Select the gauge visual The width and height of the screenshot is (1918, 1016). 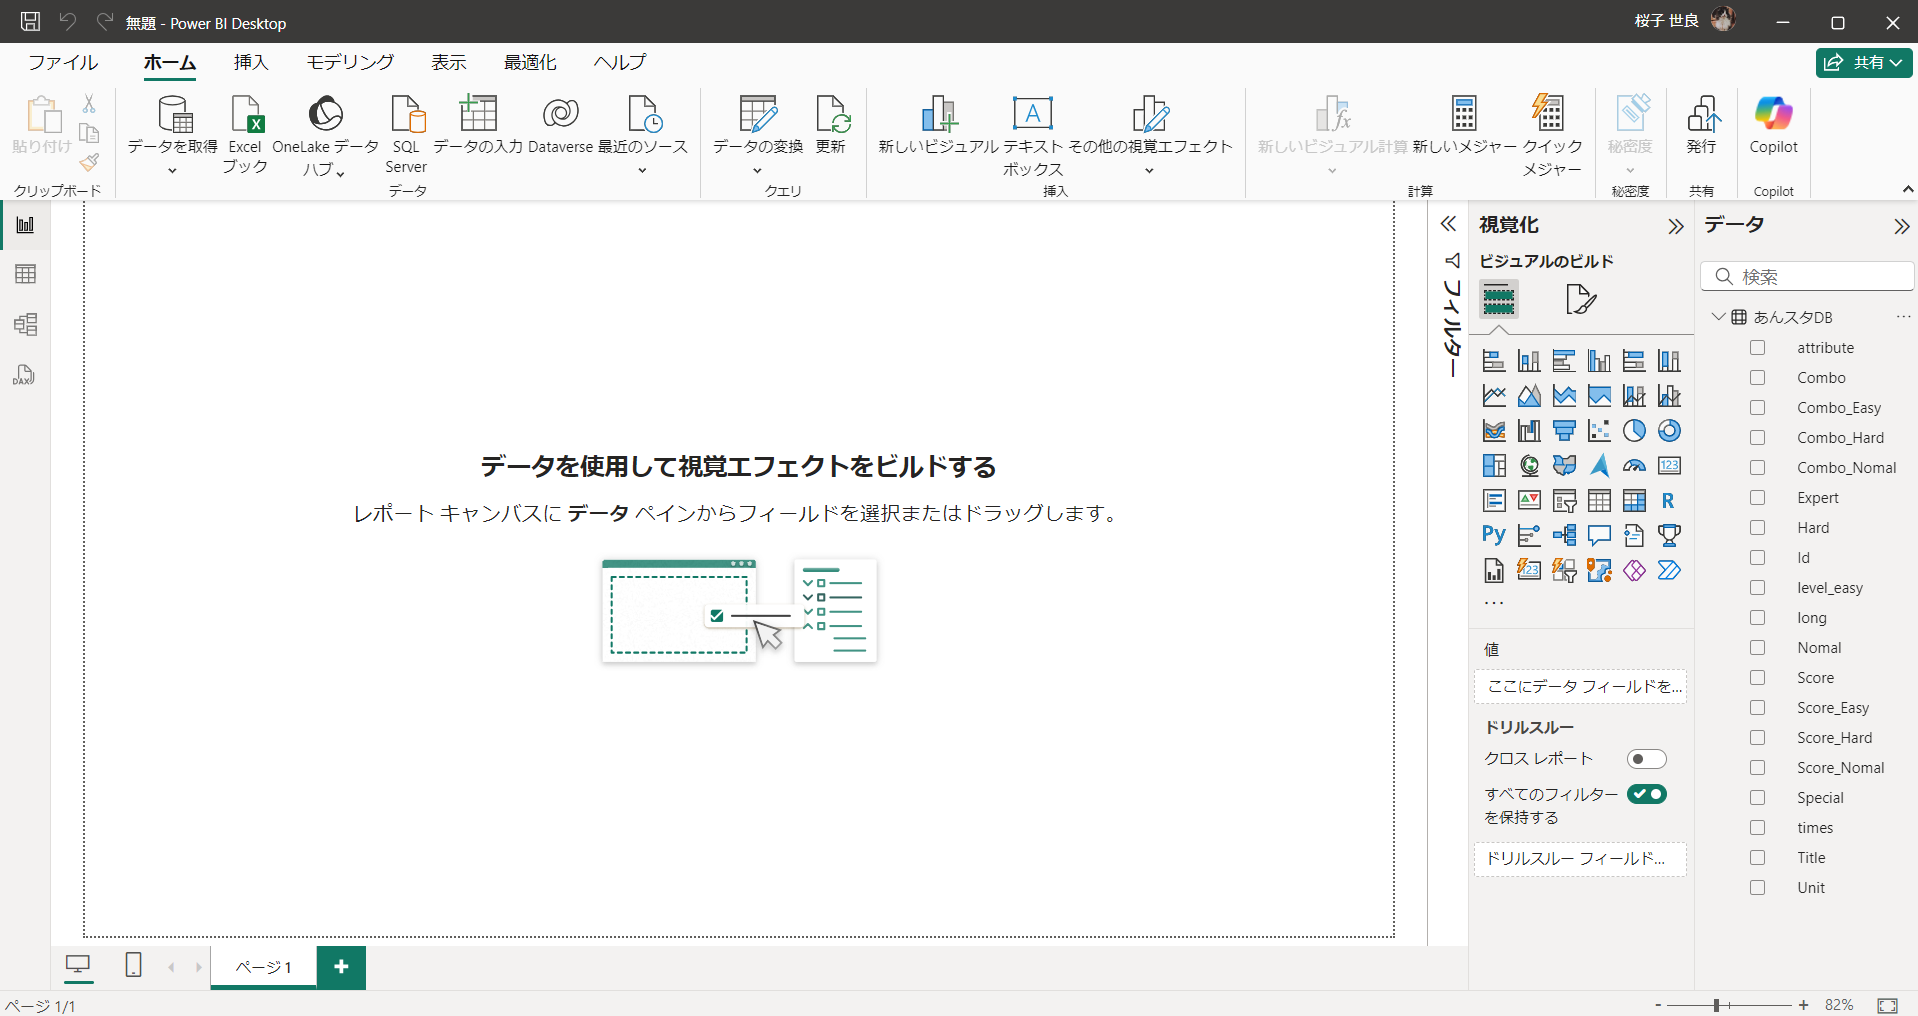1634,465
